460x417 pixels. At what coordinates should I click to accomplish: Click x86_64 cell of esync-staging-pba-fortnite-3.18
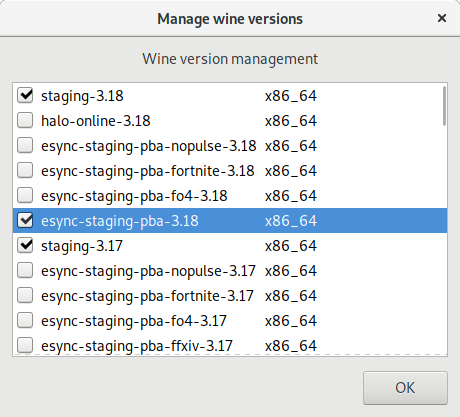[291, 171]
